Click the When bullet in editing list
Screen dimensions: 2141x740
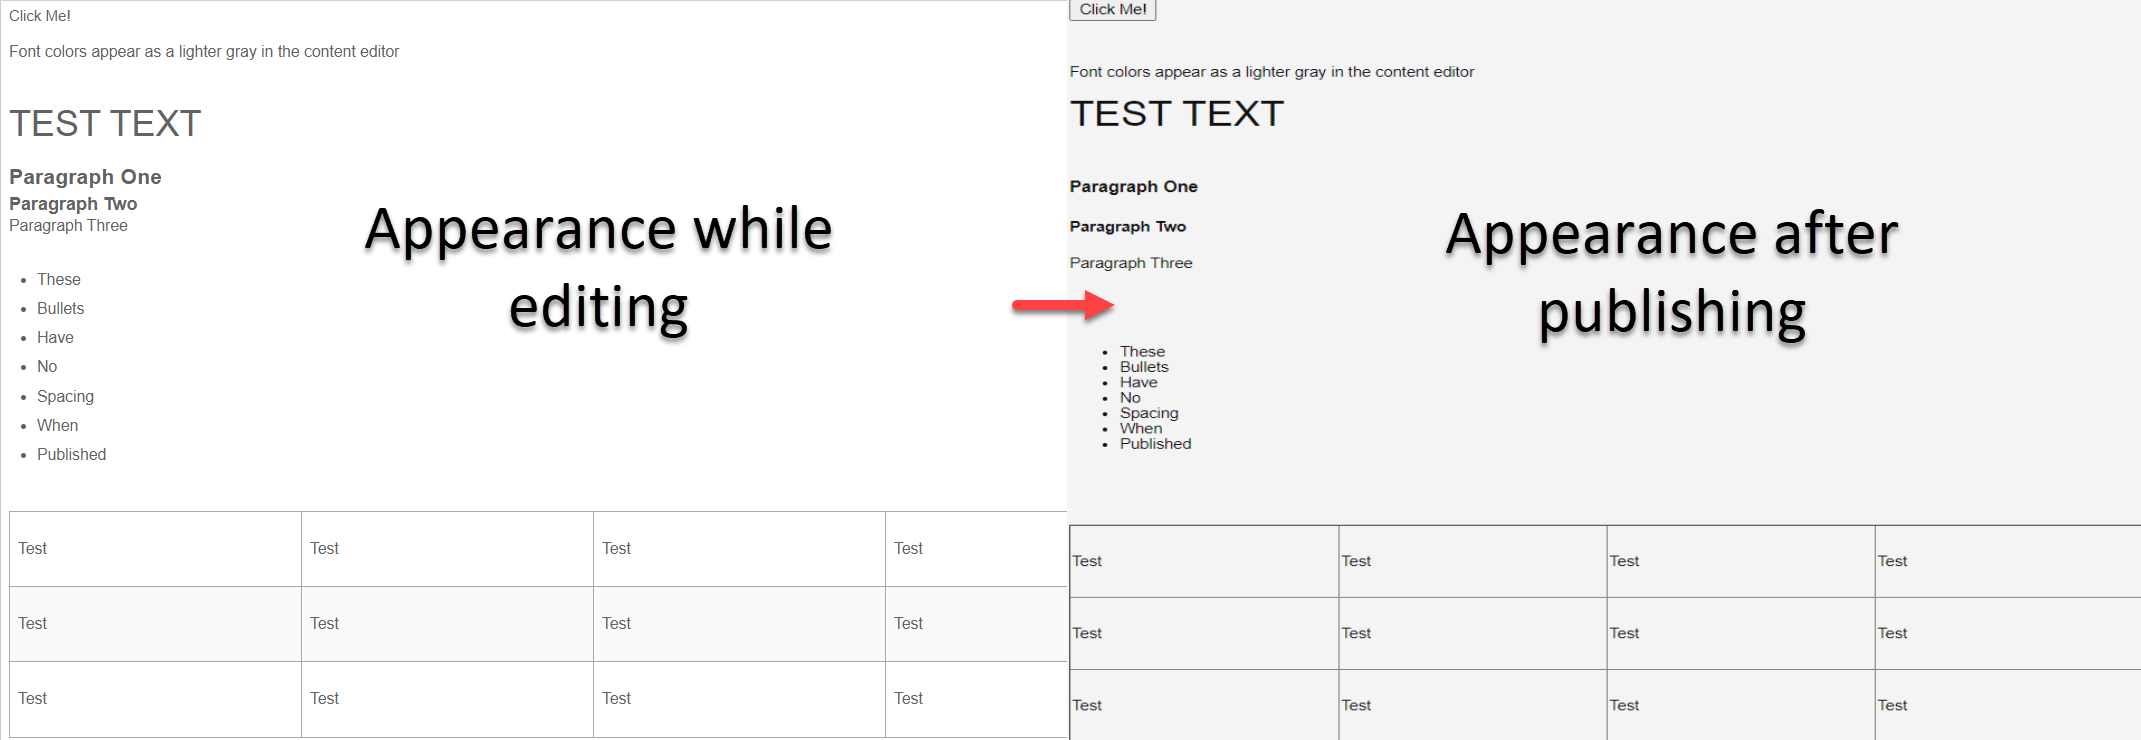click(x=57, y=426)
